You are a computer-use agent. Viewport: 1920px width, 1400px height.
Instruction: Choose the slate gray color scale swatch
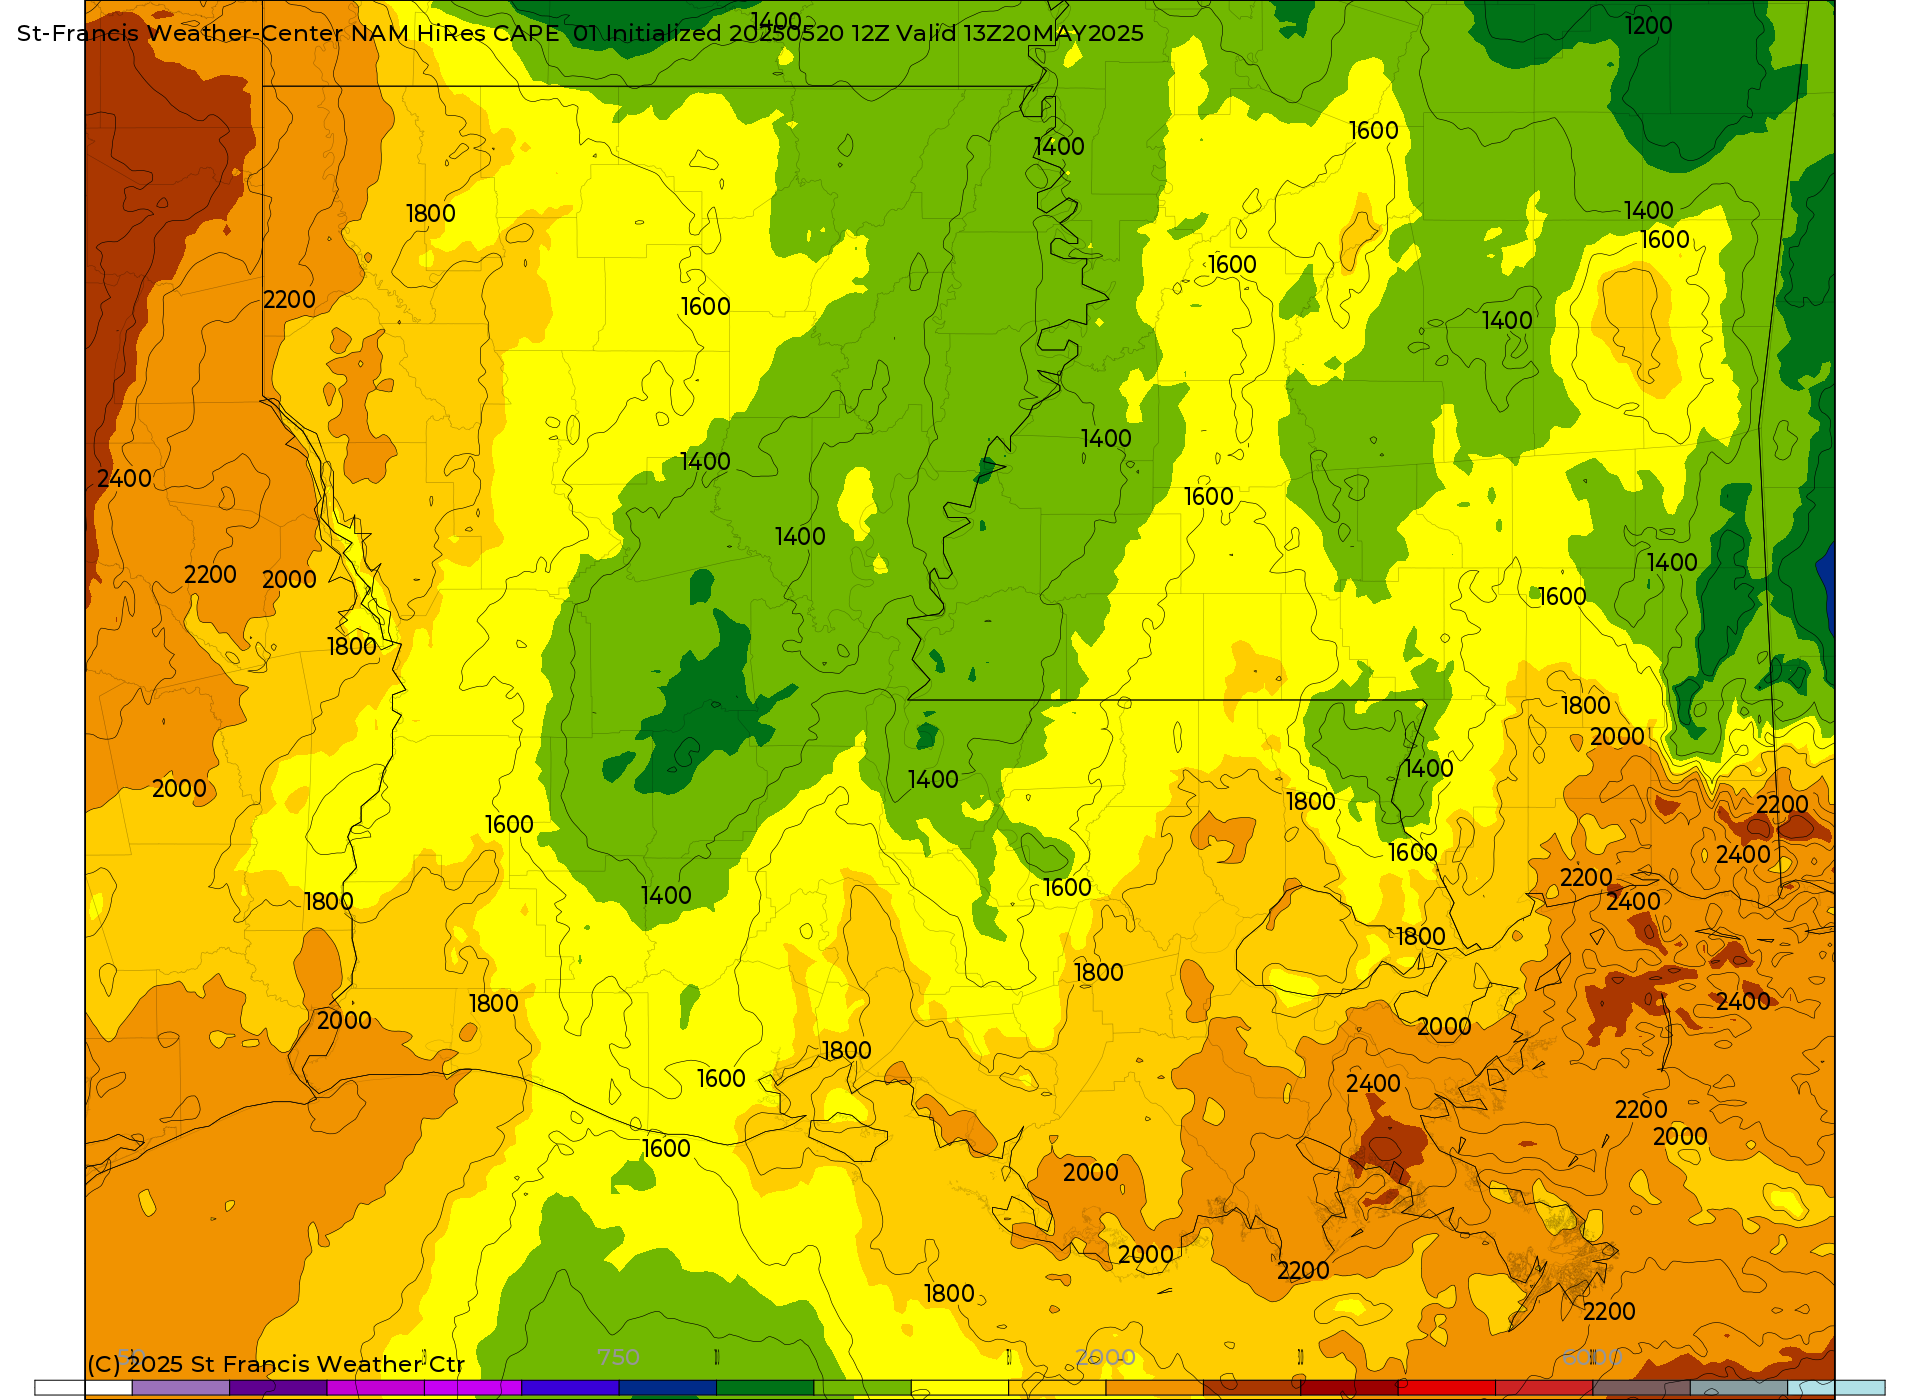click(x=1738, y=1388)
